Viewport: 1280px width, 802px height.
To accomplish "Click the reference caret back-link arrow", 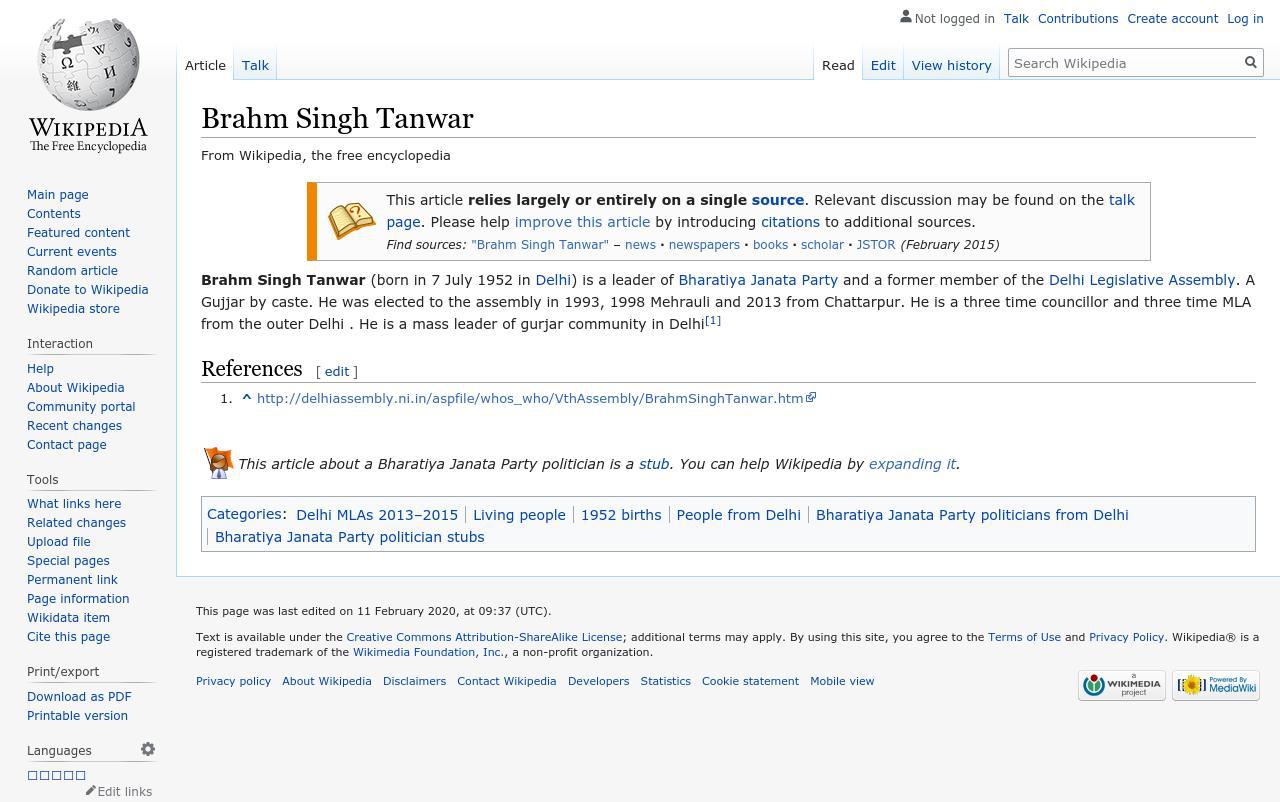I will point(246,398).
